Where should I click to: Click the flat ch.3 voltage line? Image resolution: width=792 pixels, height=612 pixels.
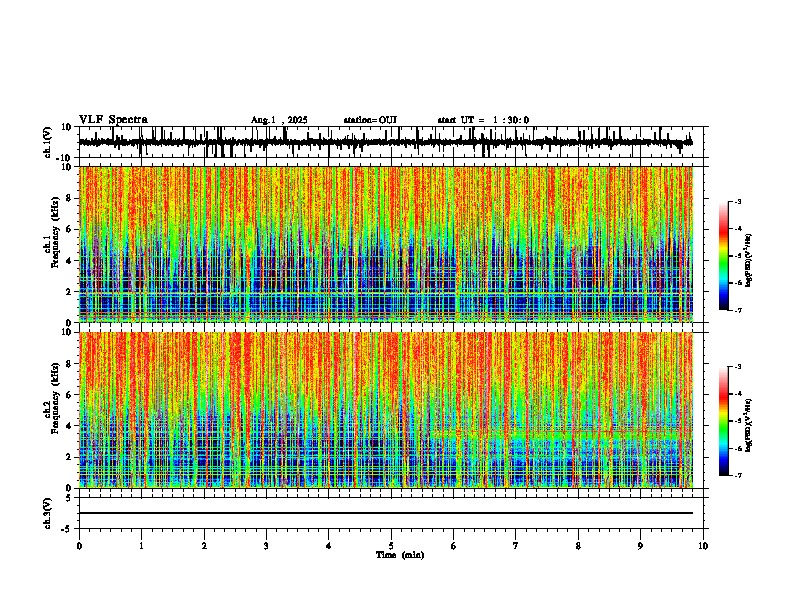tap(385, 513)
